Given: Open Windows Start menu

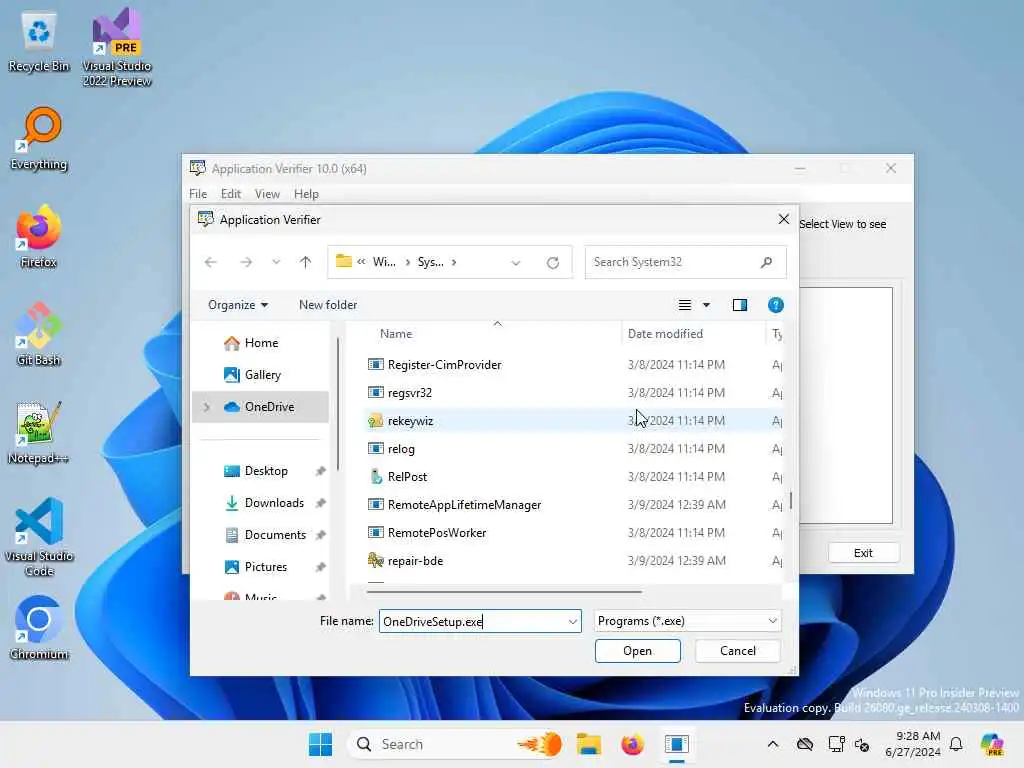Looking at the screenshot, I should tap(320, 744).
